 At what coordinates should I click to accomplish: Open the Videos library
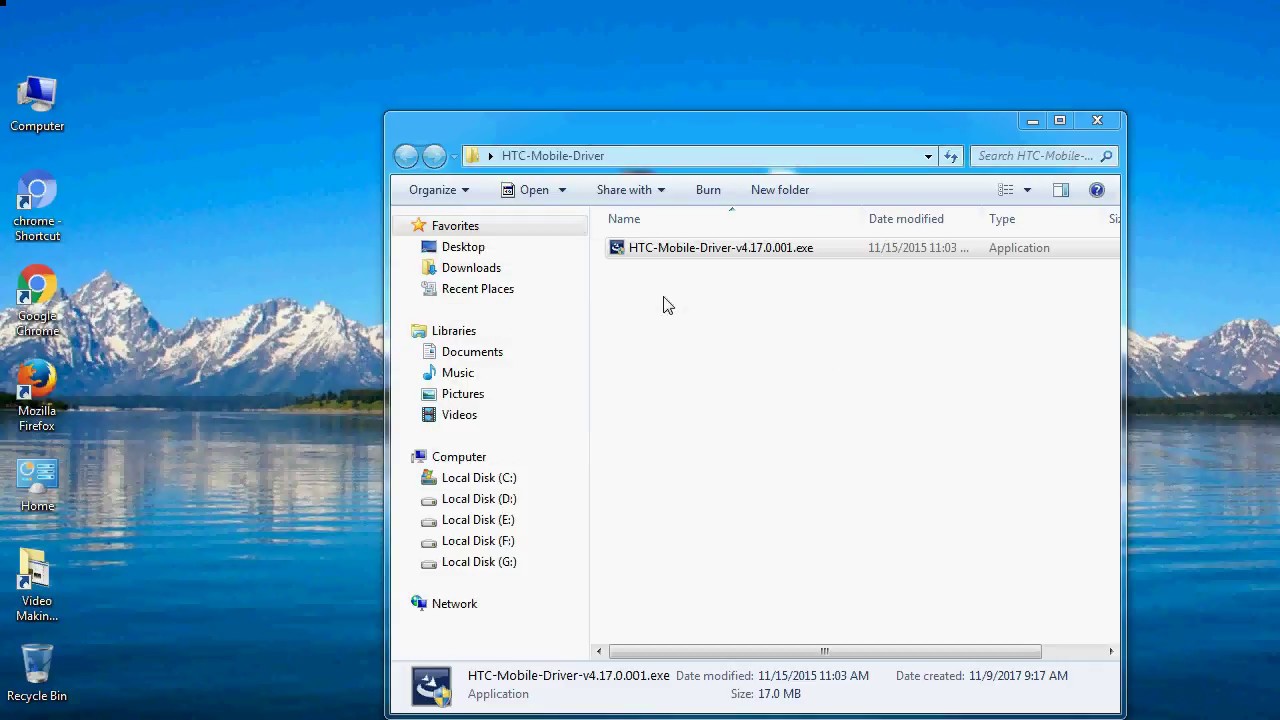[459, 415]
